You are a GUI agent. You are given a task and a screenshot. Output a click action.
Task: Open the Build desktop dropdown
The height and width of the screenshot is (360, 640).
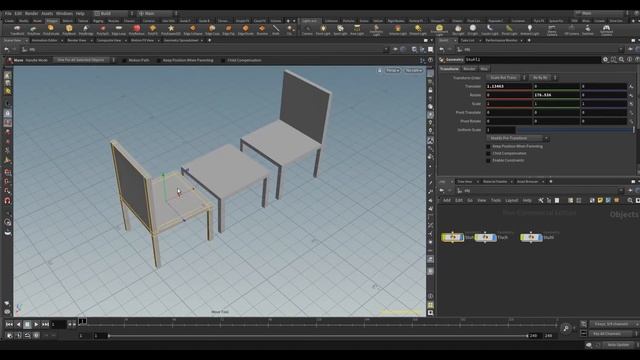coord(114,13)
